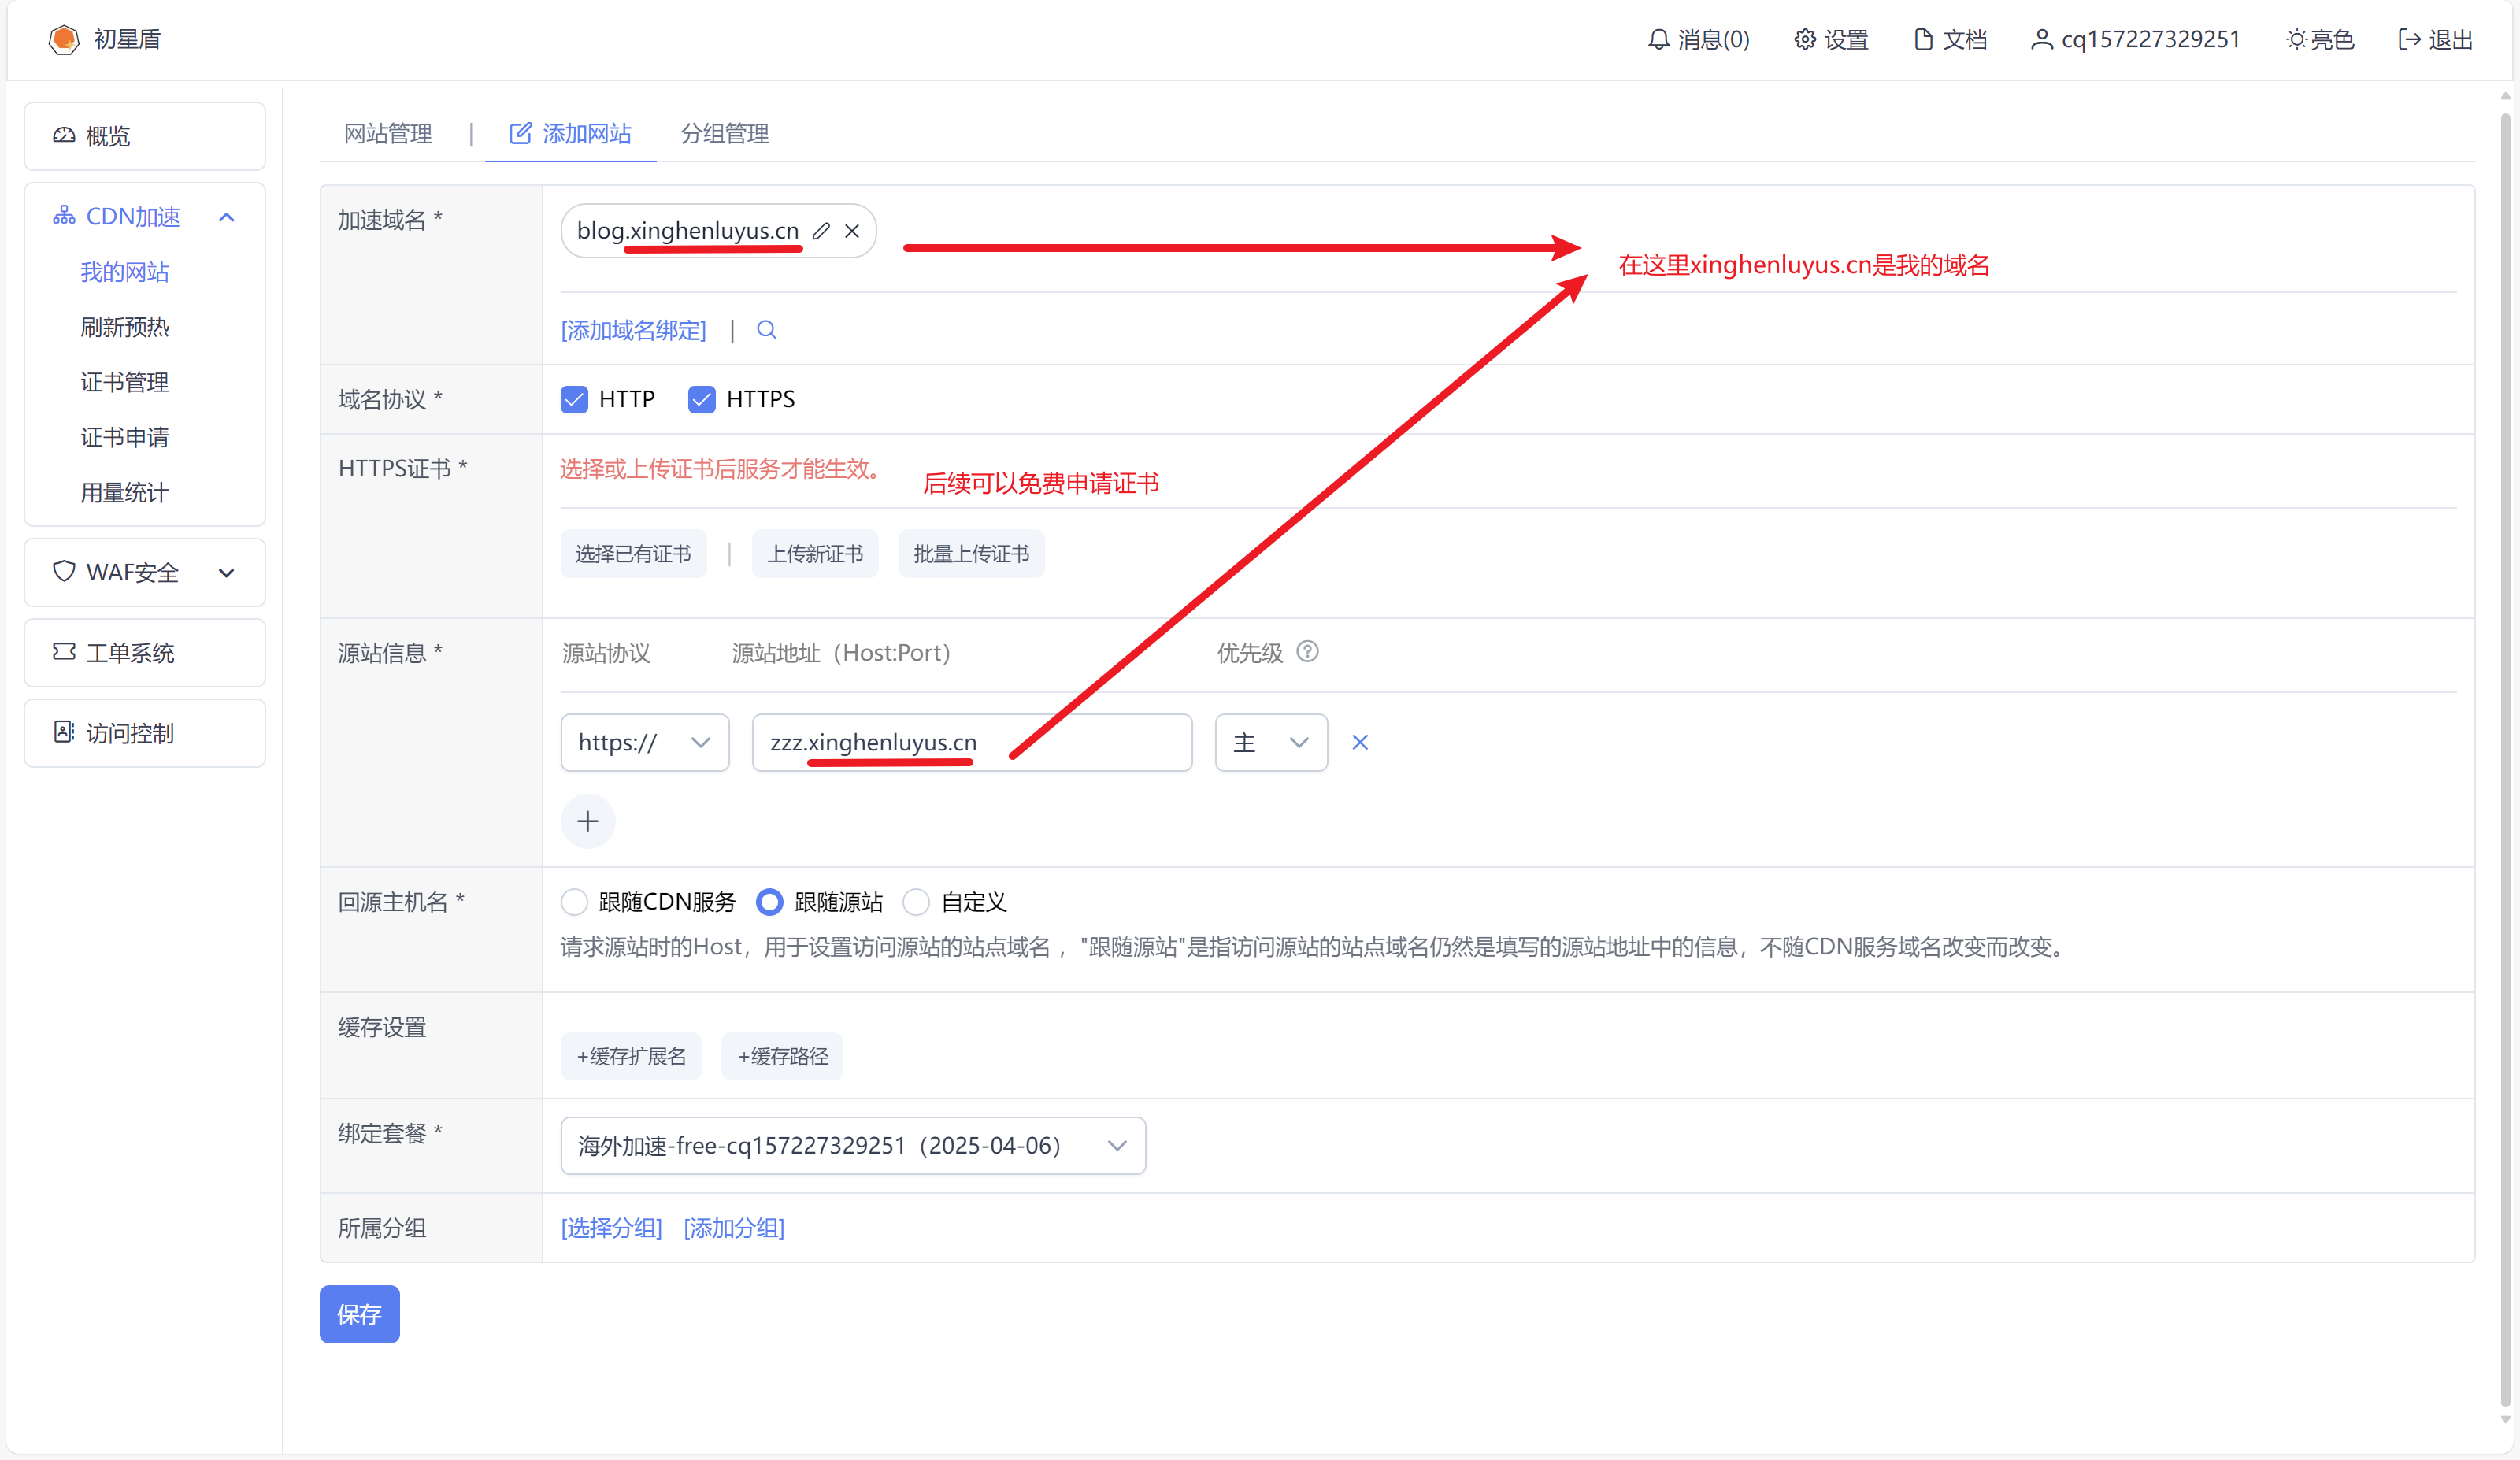Screen dimensions: 2520x1460
Task: Open the https:// origin protocol dropdown
Action: point(644,743)
